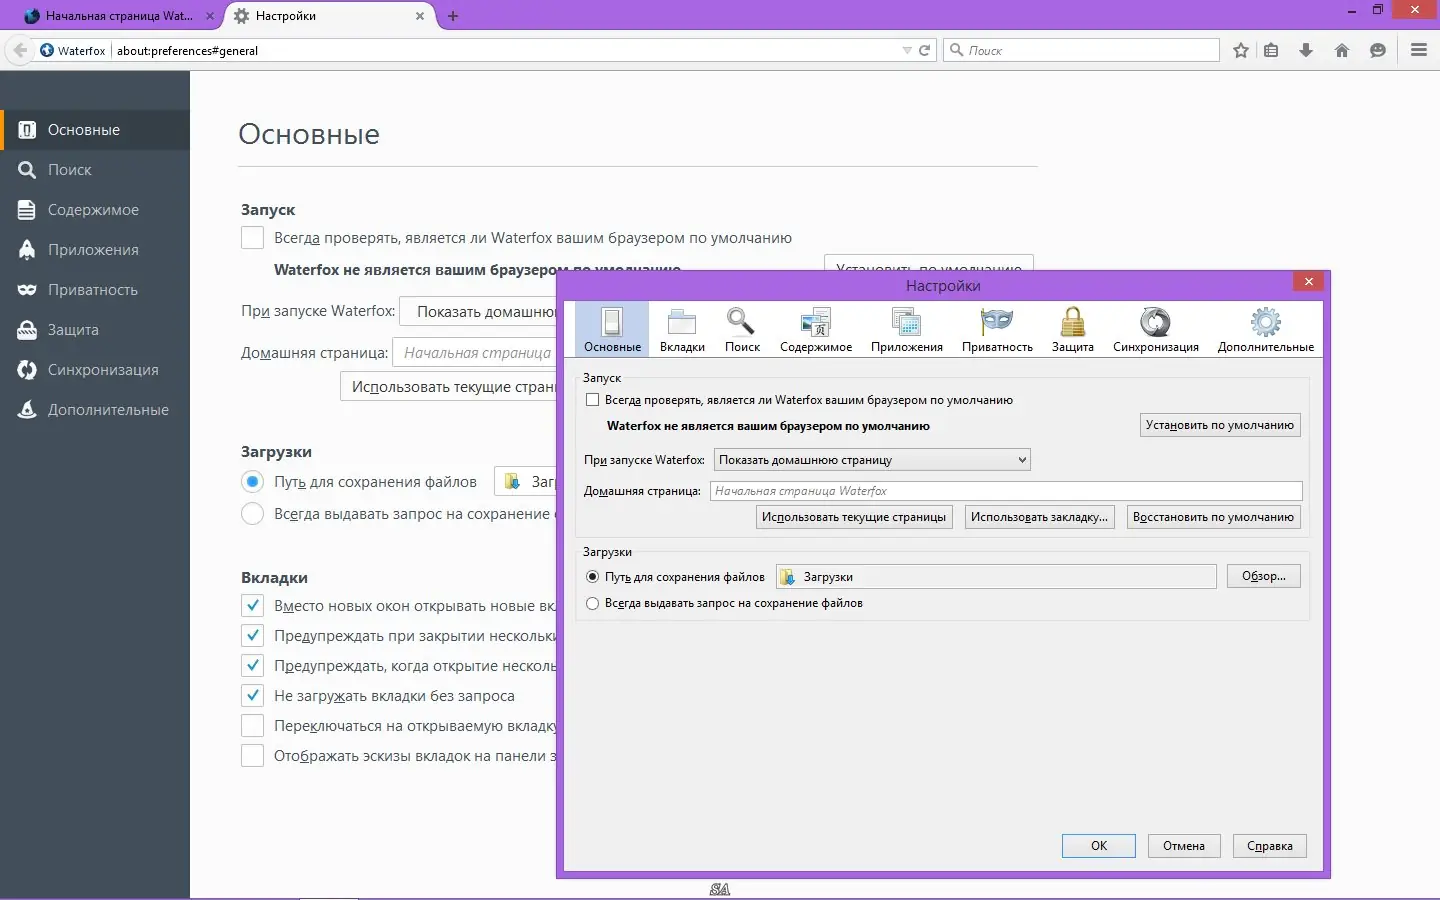Toggle Не загружать вкладки без запроса checkbox
The height and width of the screenshot is (900, 1440).
[x=253, y=696]
